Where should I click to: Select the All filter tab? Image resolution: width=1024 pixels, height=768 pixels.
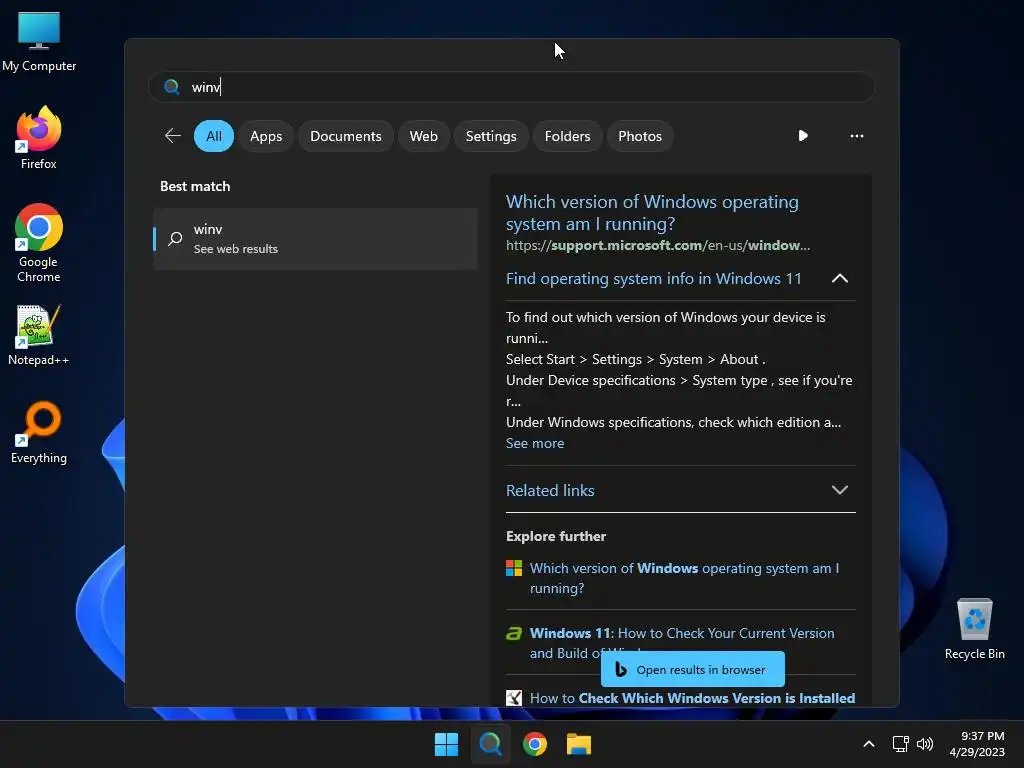point(214,136)
